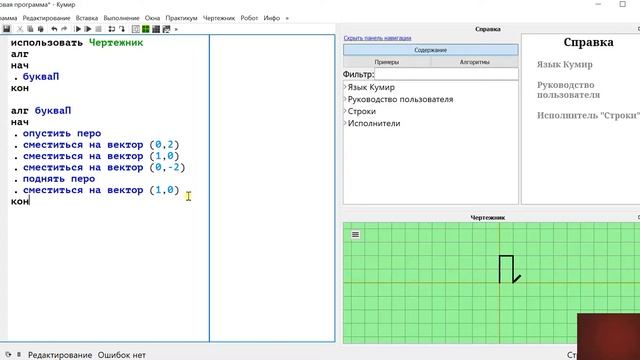Screen dimensions: 640x360
Task: Open the green Robot field window icon
Action: click(146, 29)
